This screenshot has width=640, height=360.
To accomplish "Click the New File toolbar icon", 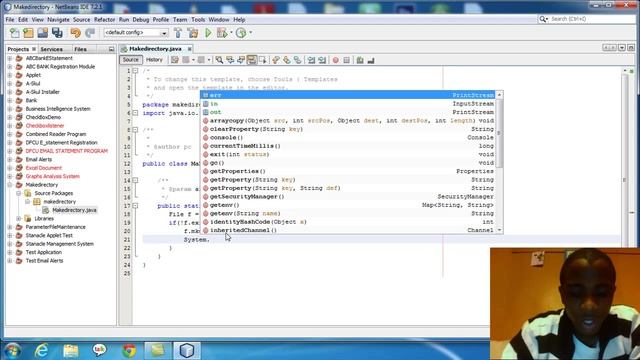I will (15, 33).
